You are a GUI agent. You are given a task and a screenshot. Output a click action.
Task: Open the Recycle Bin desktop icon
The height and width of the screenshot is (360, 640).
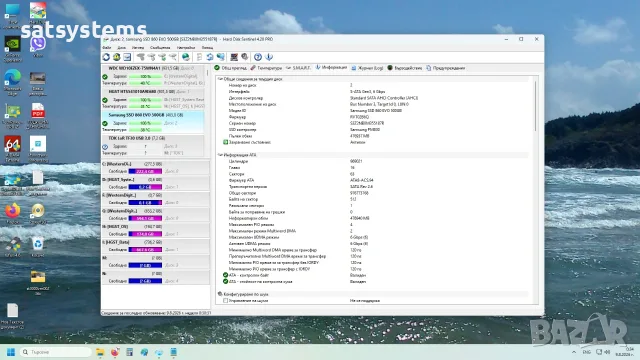pos(38,244)
